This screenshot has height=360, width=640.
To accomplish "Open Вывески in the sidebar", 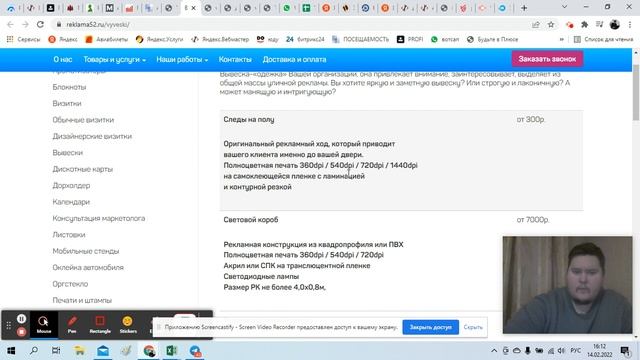I will tap(68, 152).
